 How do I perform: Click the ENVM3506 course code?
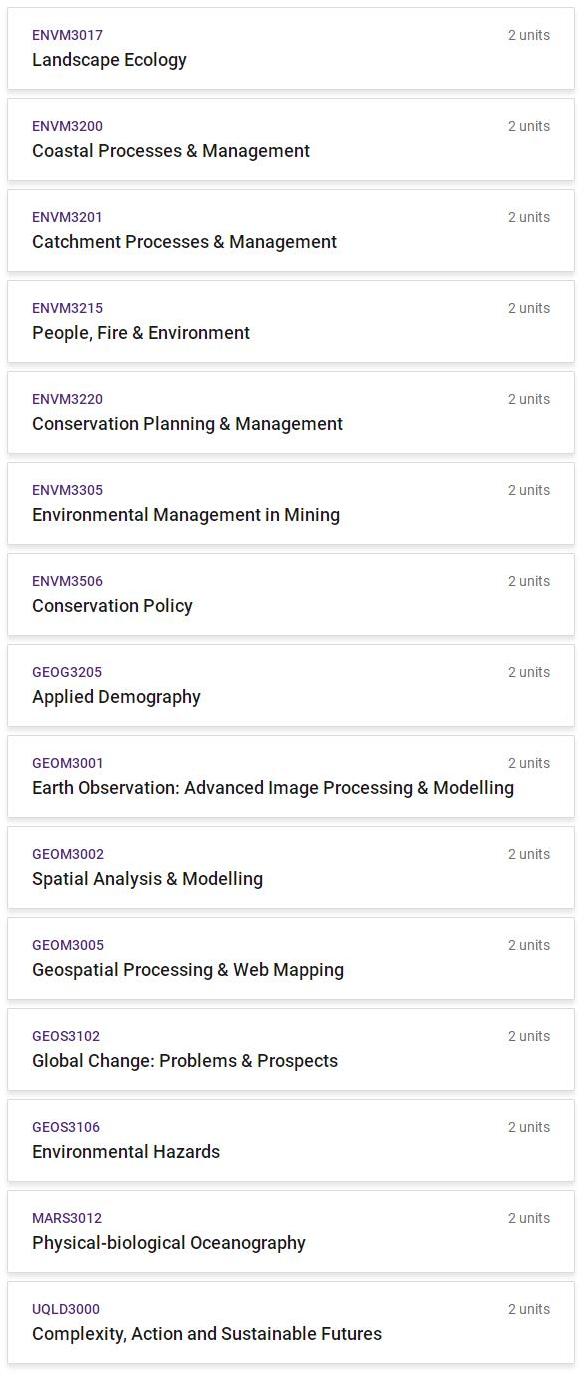pyautogui.click(x=67, y=581)
